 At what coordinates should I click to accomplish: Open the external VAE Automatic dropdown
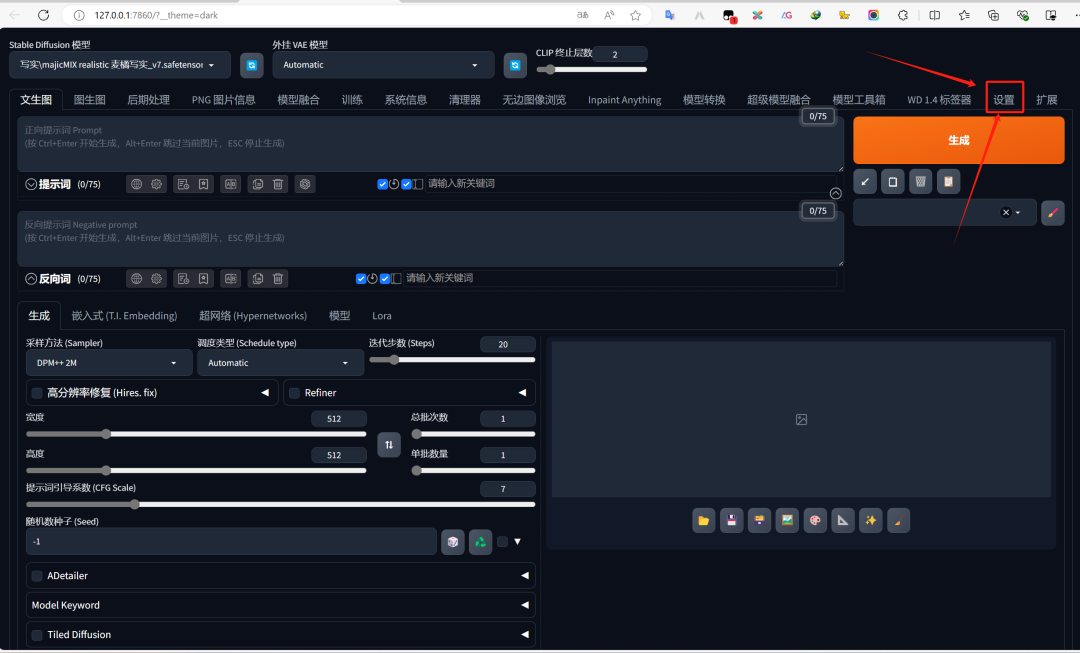(x=383, y=63)
